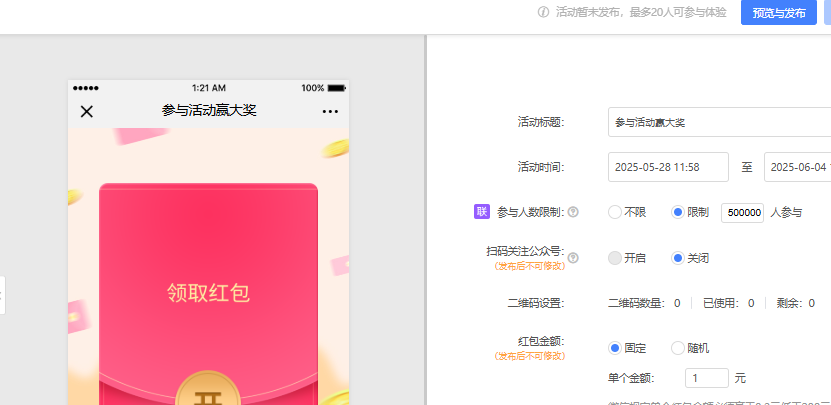Open the start date picker 2025-05-28

pyautogui.click(x=668, y=167)
